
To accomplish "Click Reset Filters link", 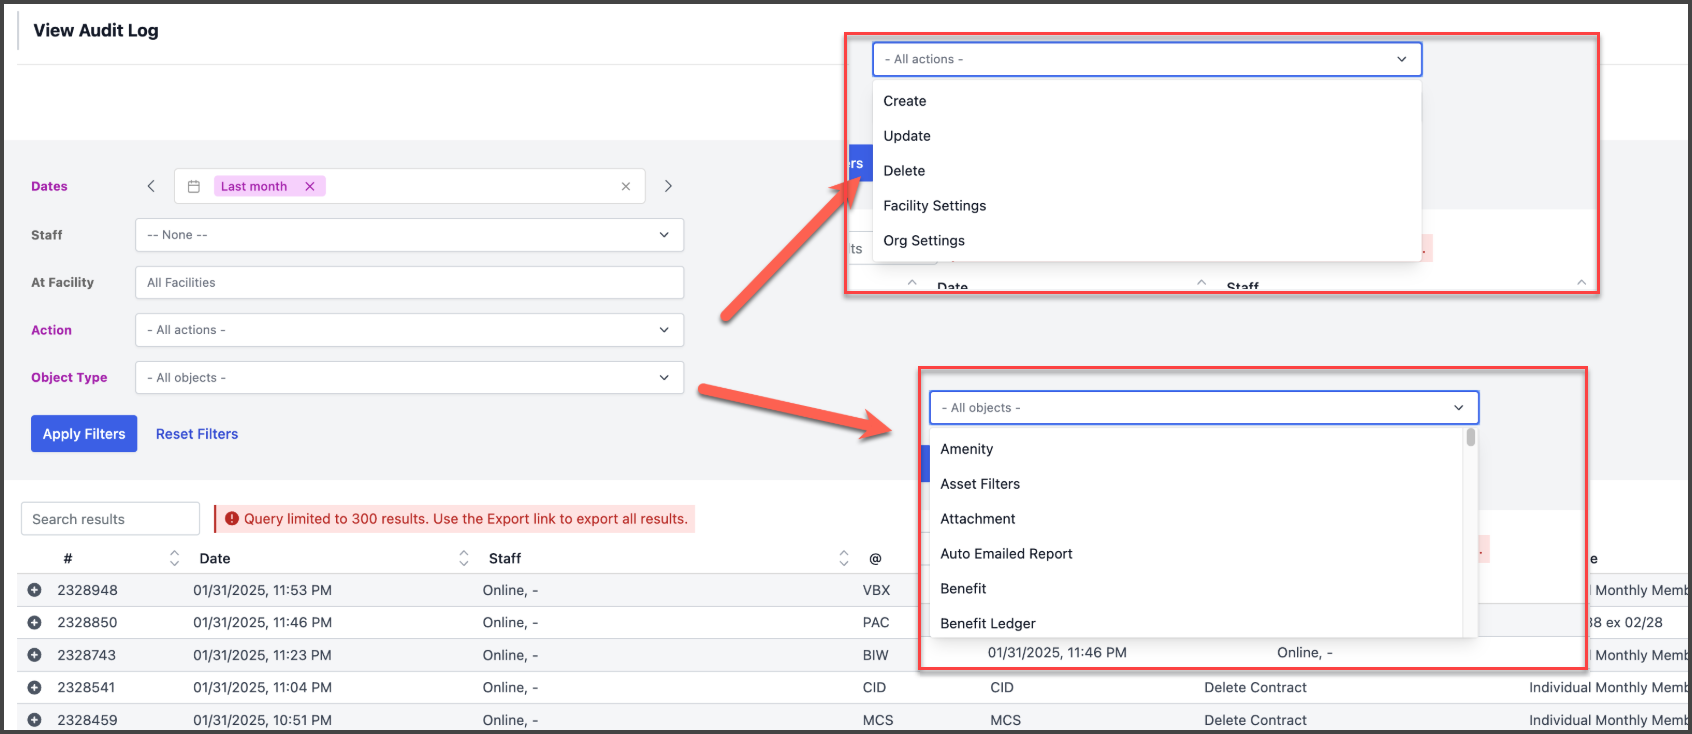I will tap(197, 434).
